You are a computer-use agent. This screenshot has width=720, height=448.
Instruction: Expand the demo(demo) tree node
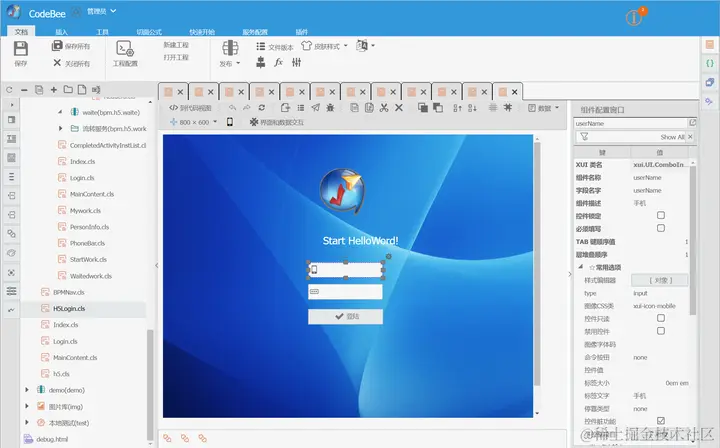click(x=27, y=390)
